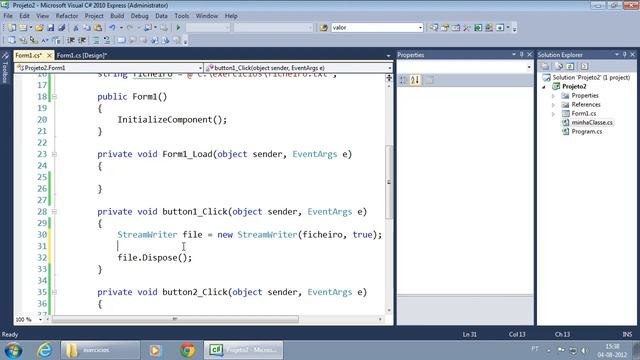Expand the References folder node

[x=553, y=105]
